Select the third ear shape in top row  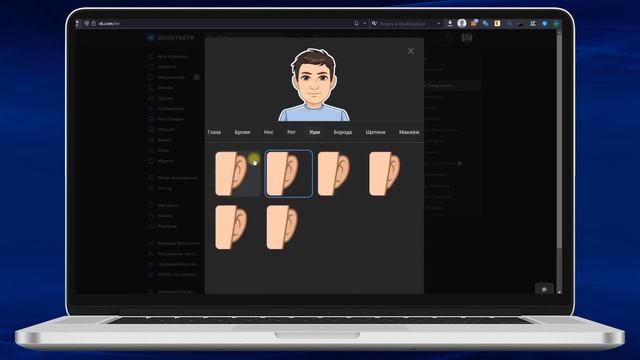tap(334, 174)
